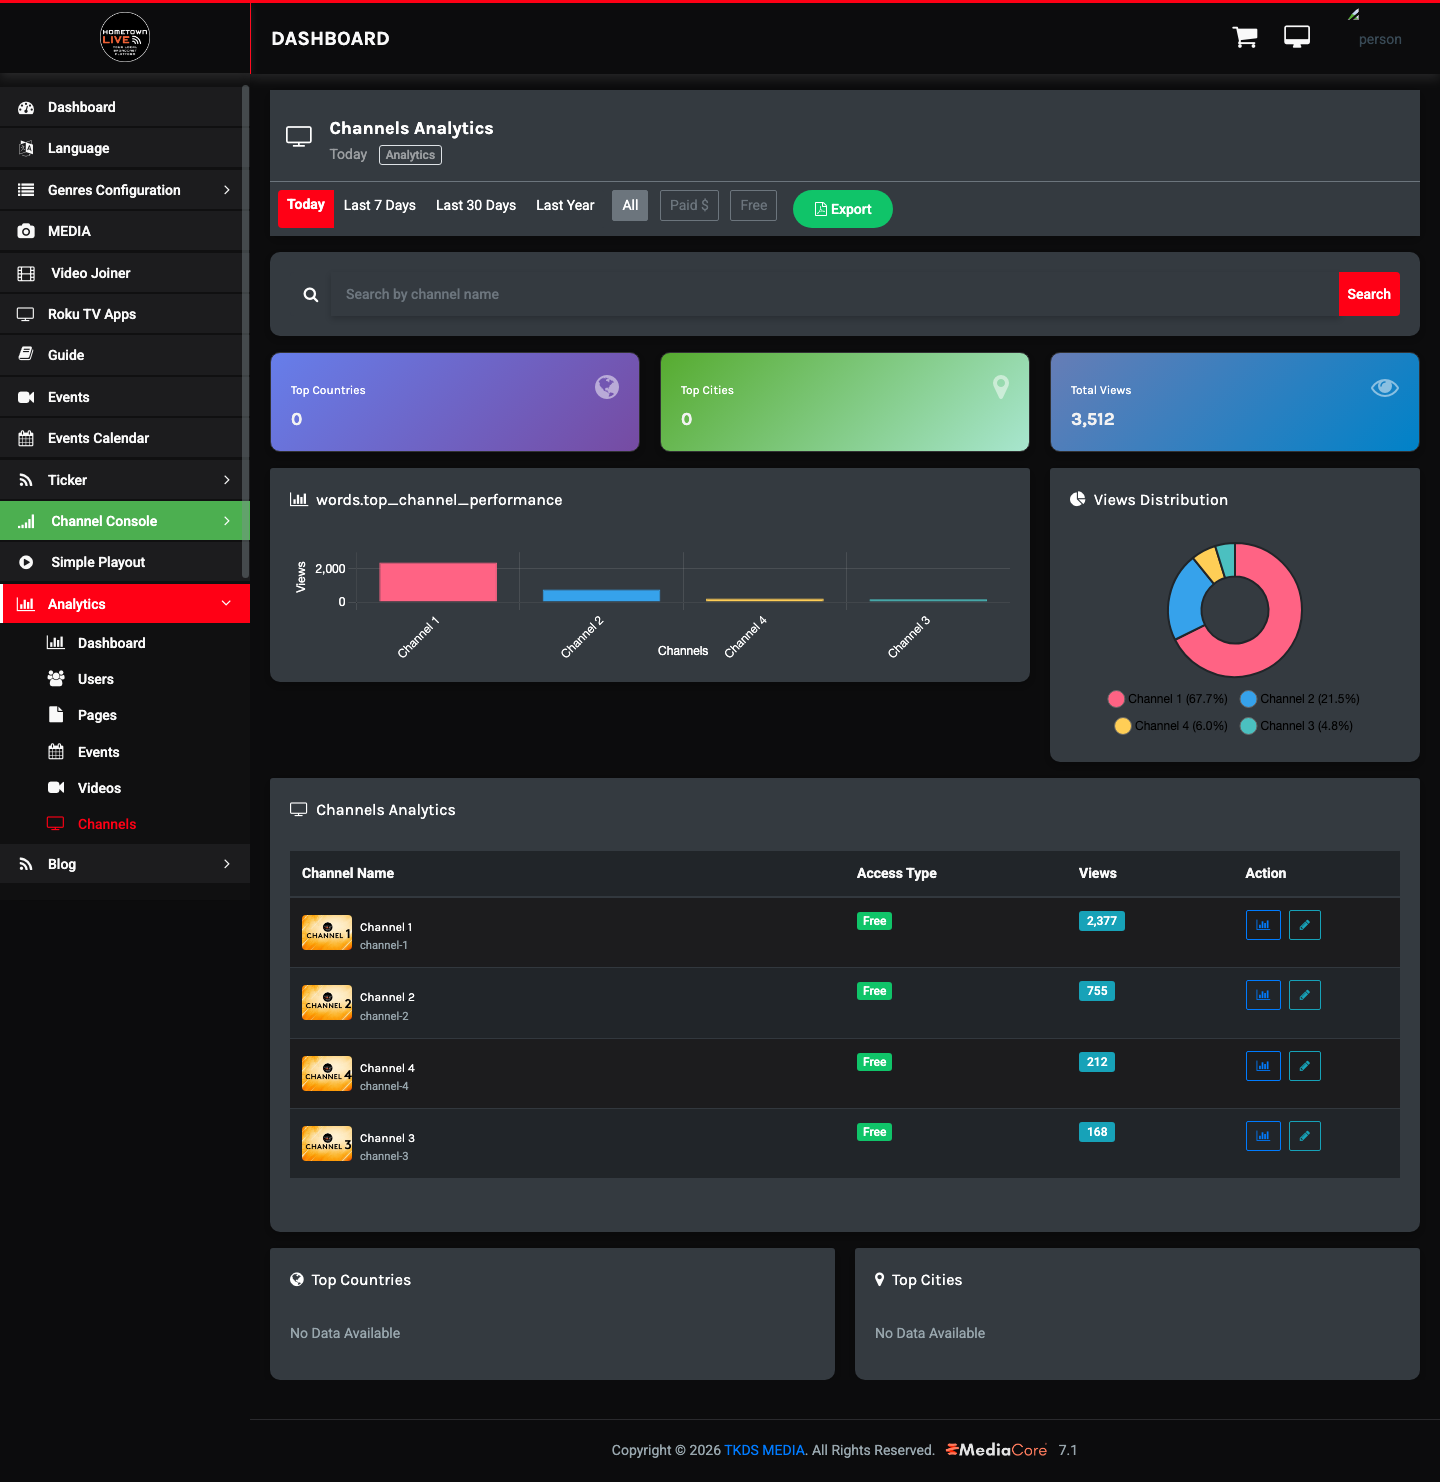The width and height of the screenshot is (1440, 1482).
Task: Focus the channel name search field
Action: pyautogui.click(x=835, y=294)
